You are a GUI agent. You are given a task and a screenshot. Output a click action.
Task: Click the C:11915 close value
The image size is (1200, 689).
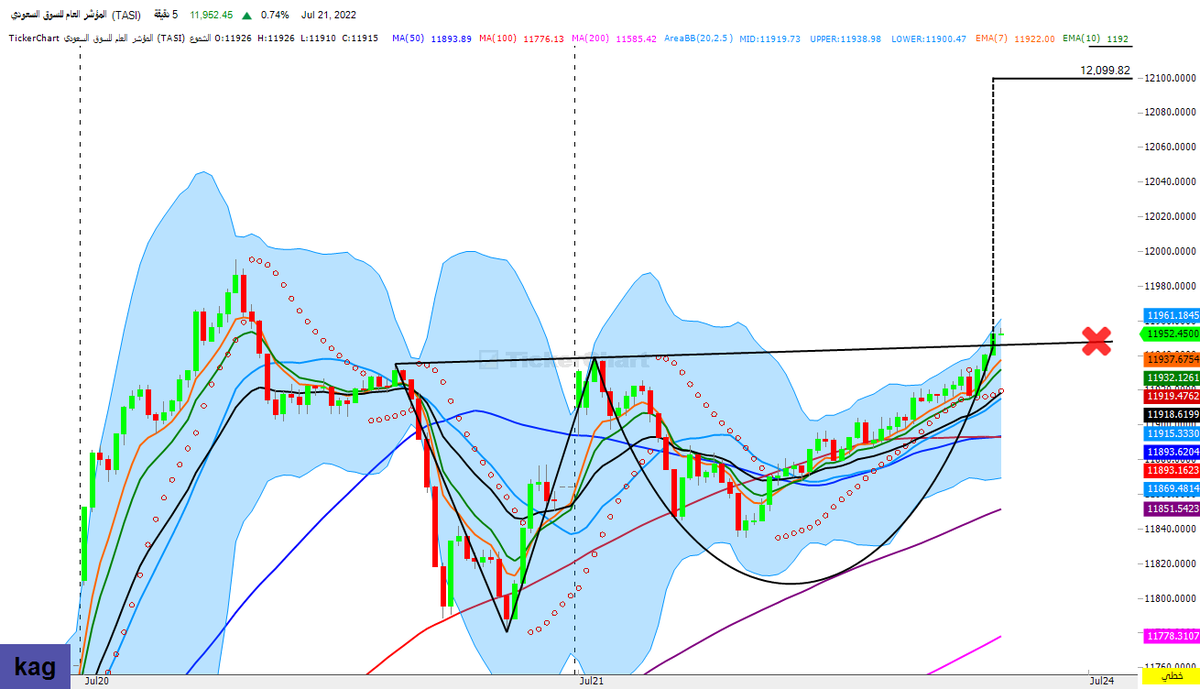(361, 38)
